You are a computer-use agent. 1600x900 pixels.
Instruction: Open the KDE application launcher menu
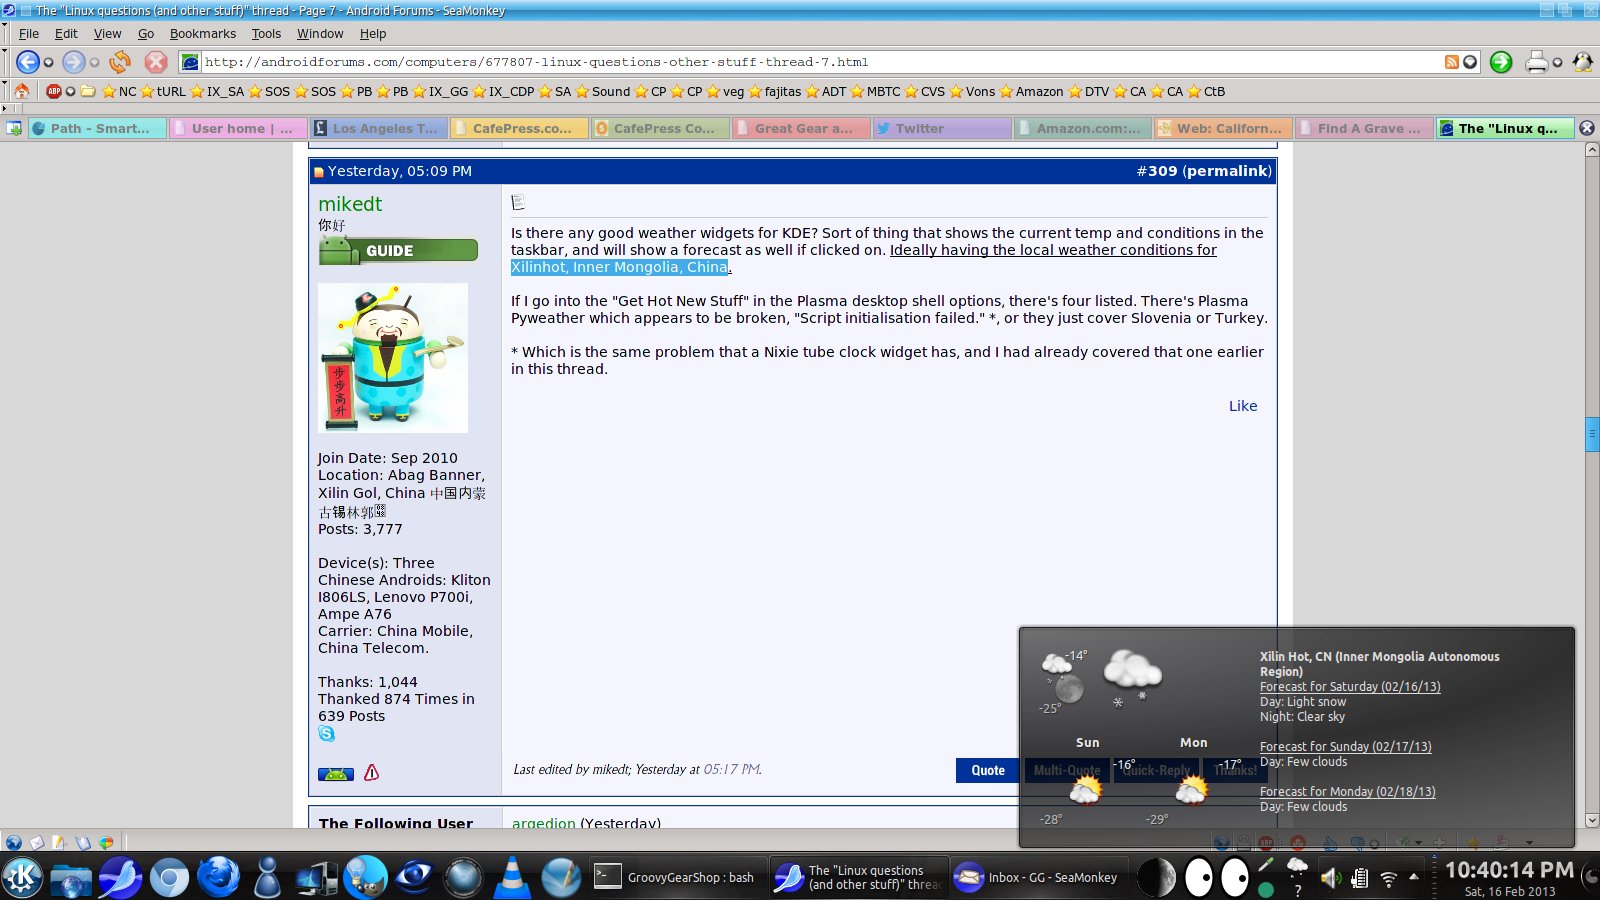22,877
